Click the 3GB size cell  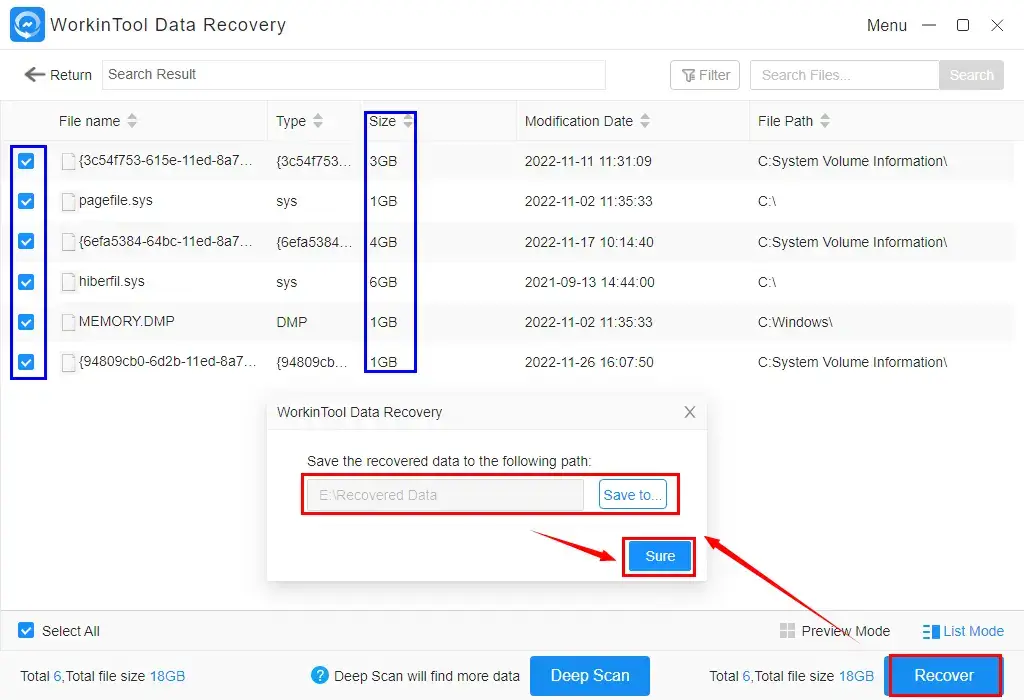pos(383,161)
